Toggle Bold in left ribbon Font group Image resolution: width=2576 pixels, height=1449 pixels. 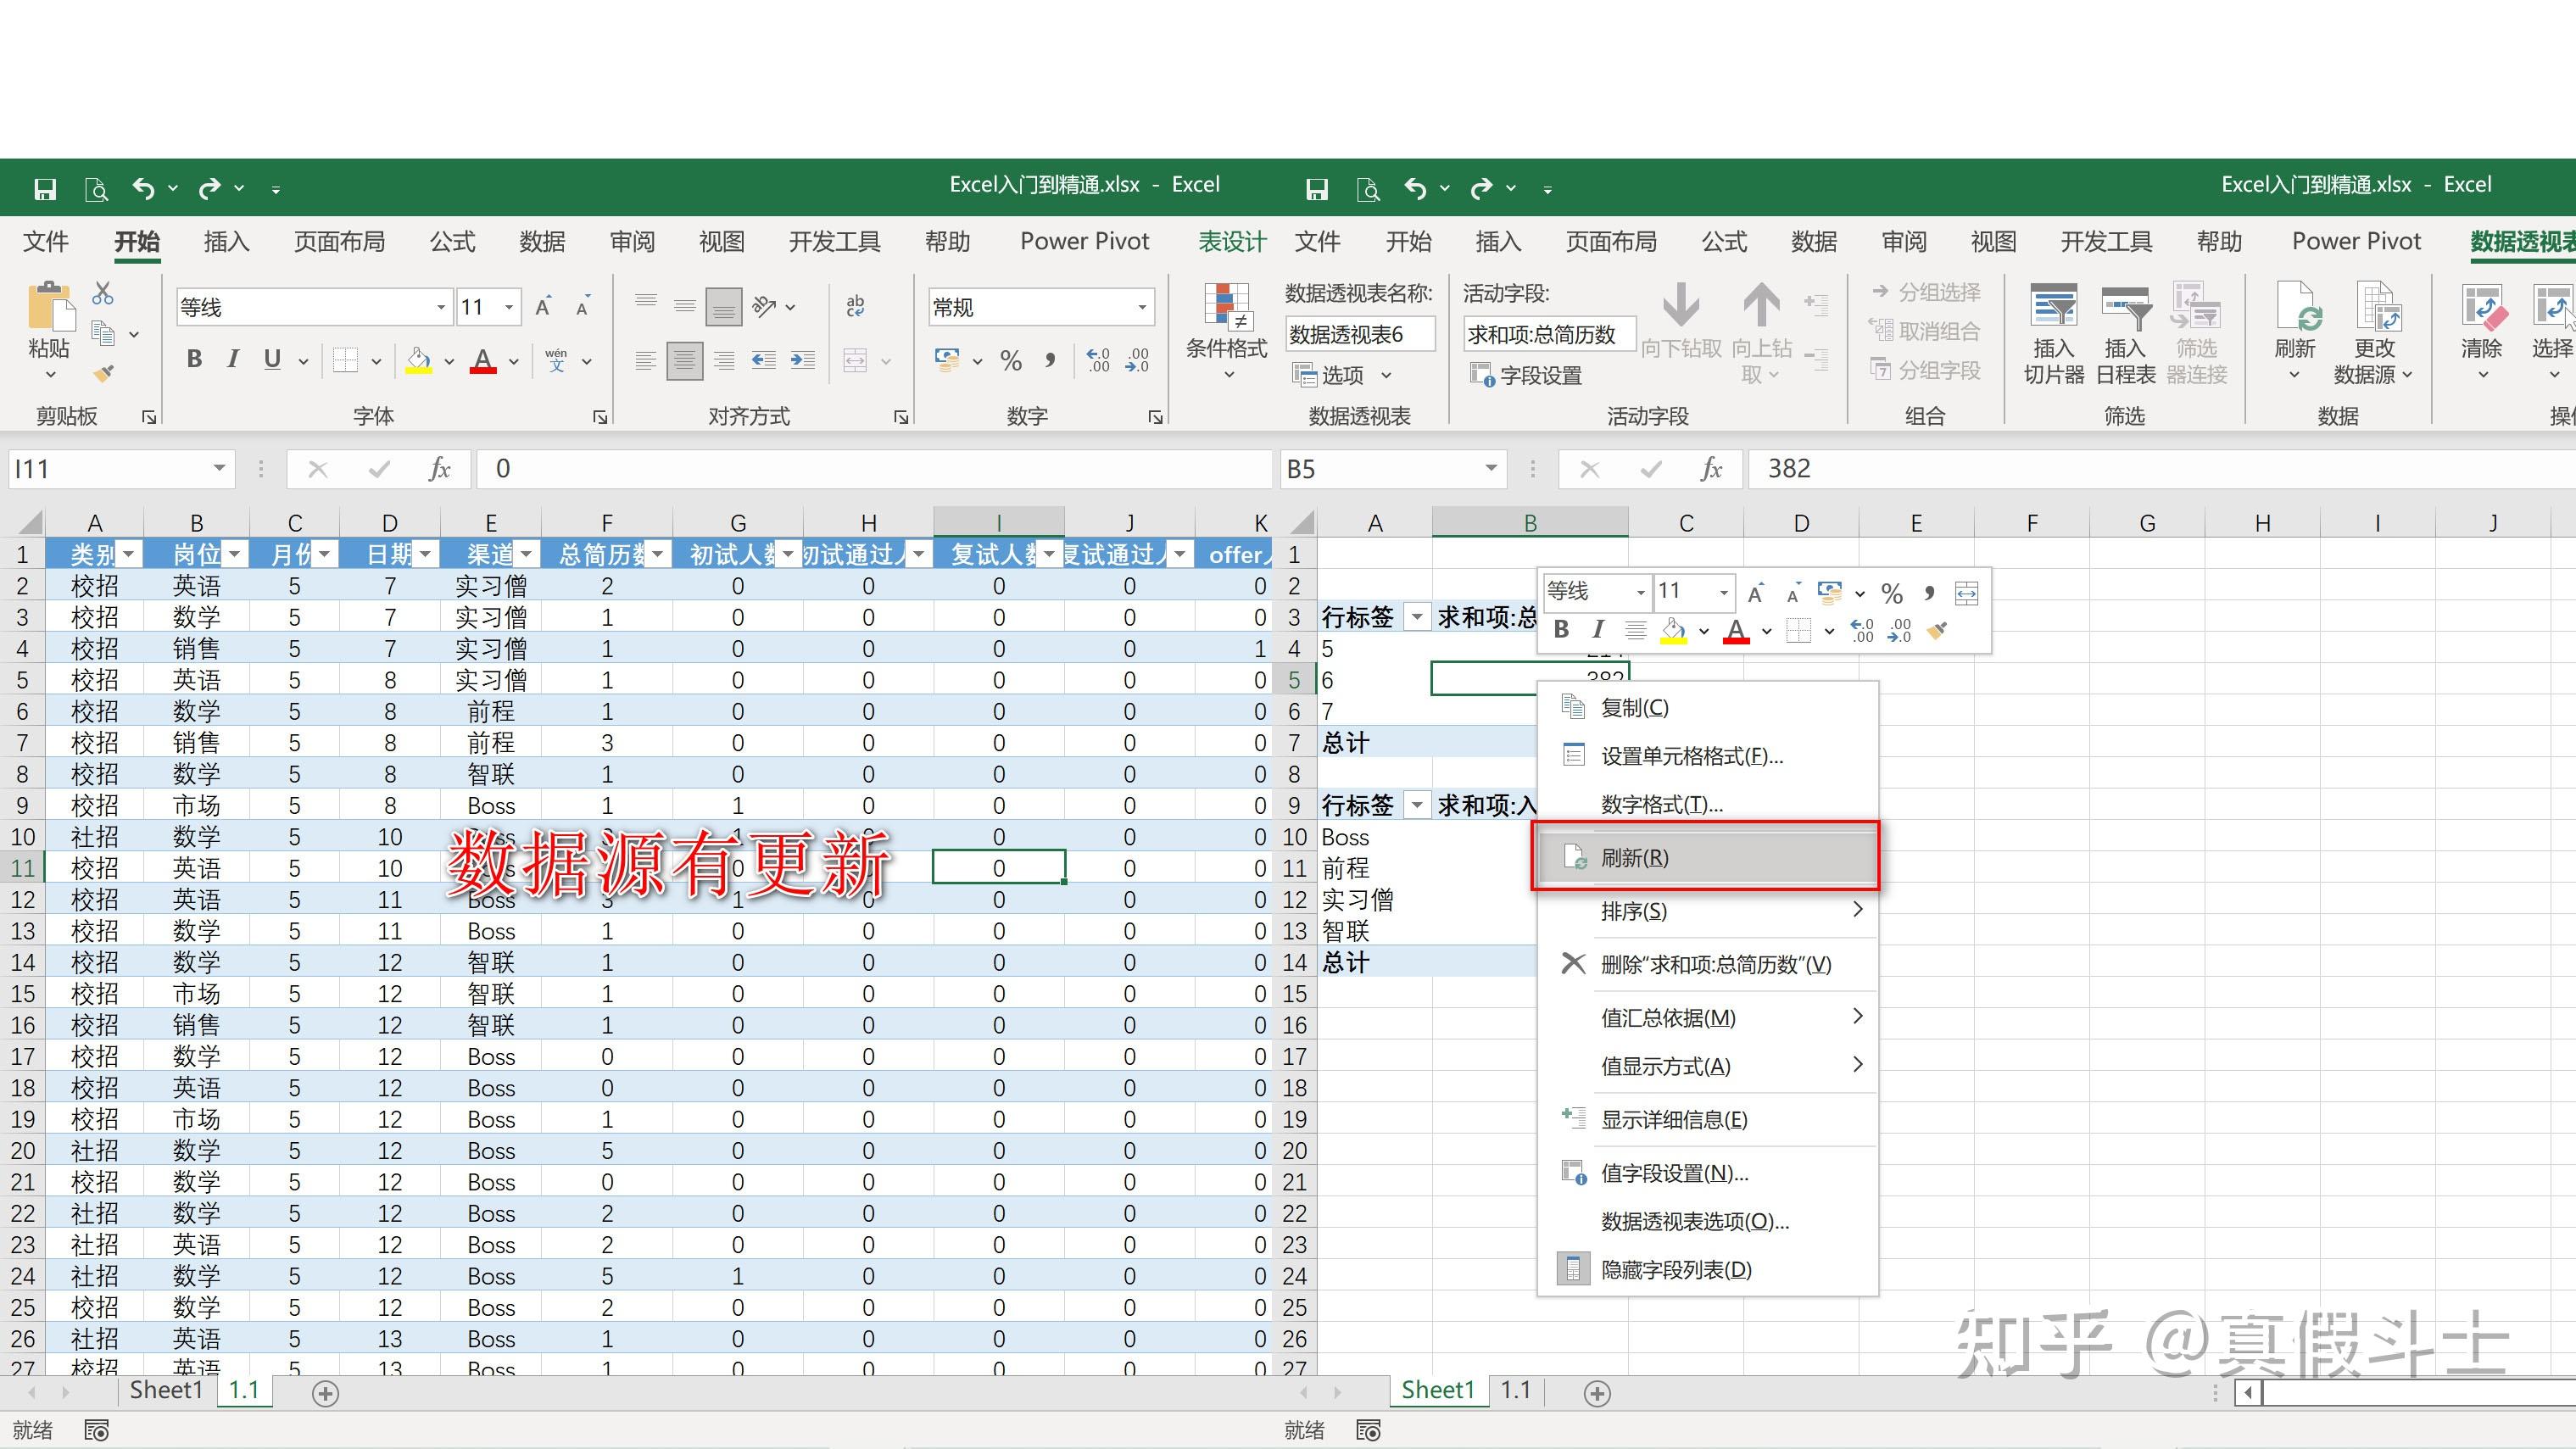point(195,360)
